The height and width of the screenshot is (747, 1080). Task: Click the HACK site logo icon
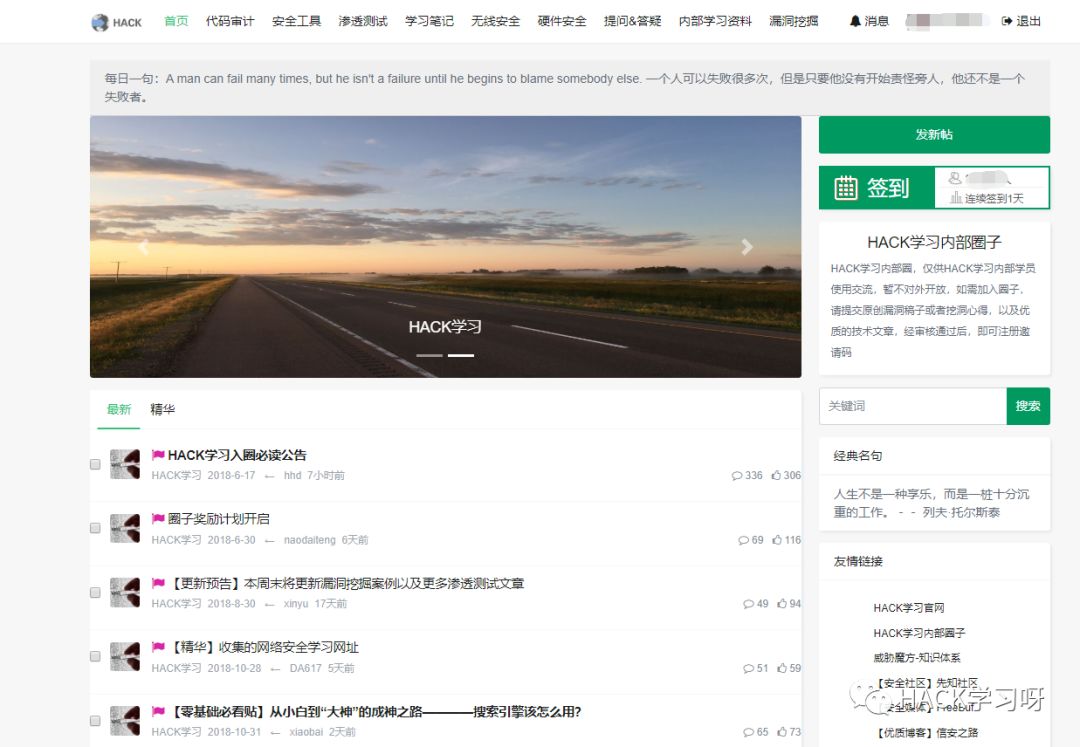(98, 21)
